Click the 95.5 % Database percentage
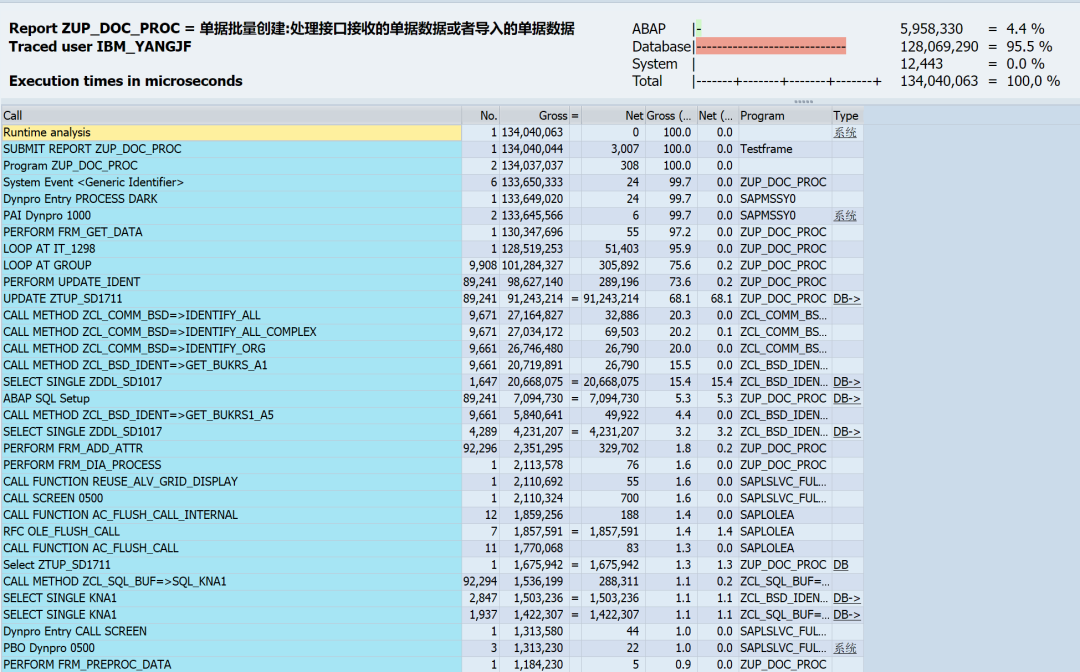Viewport: 1080px width, 672px height. point(1029,47)
